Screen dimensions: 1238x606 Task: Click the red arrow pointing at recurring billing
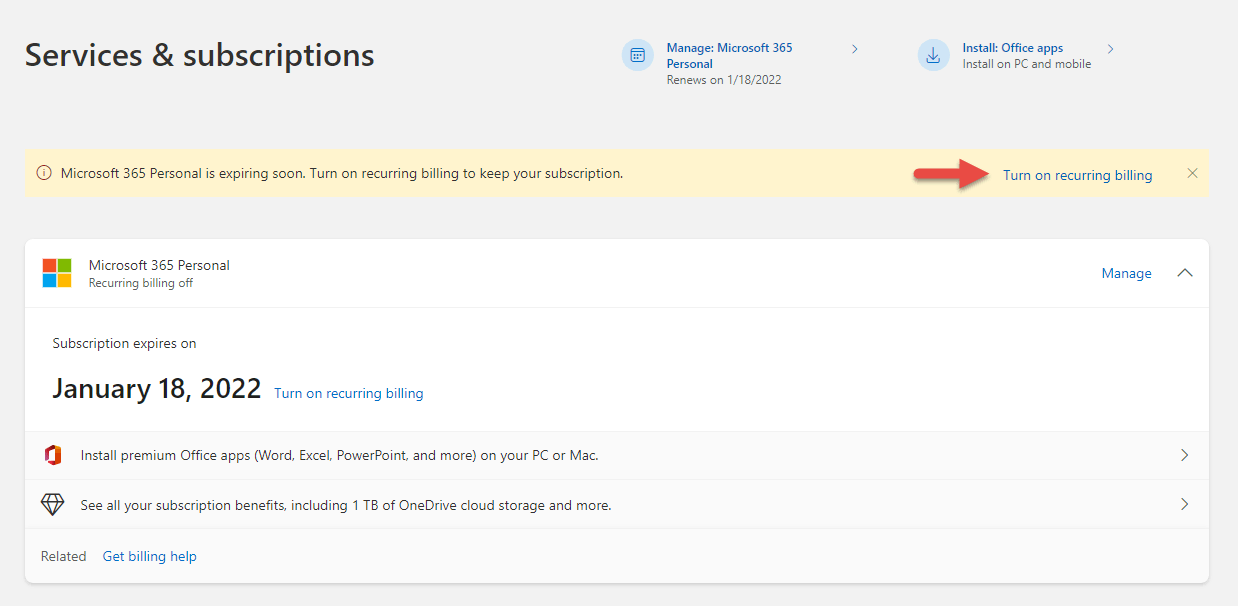point(948,173)
